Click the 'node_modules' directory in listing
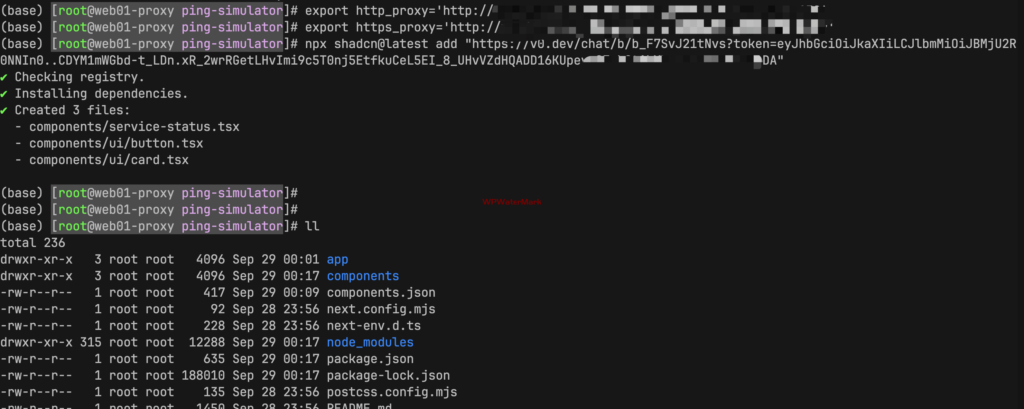This screenshot has width=1024, height=409. coord(370,342)
